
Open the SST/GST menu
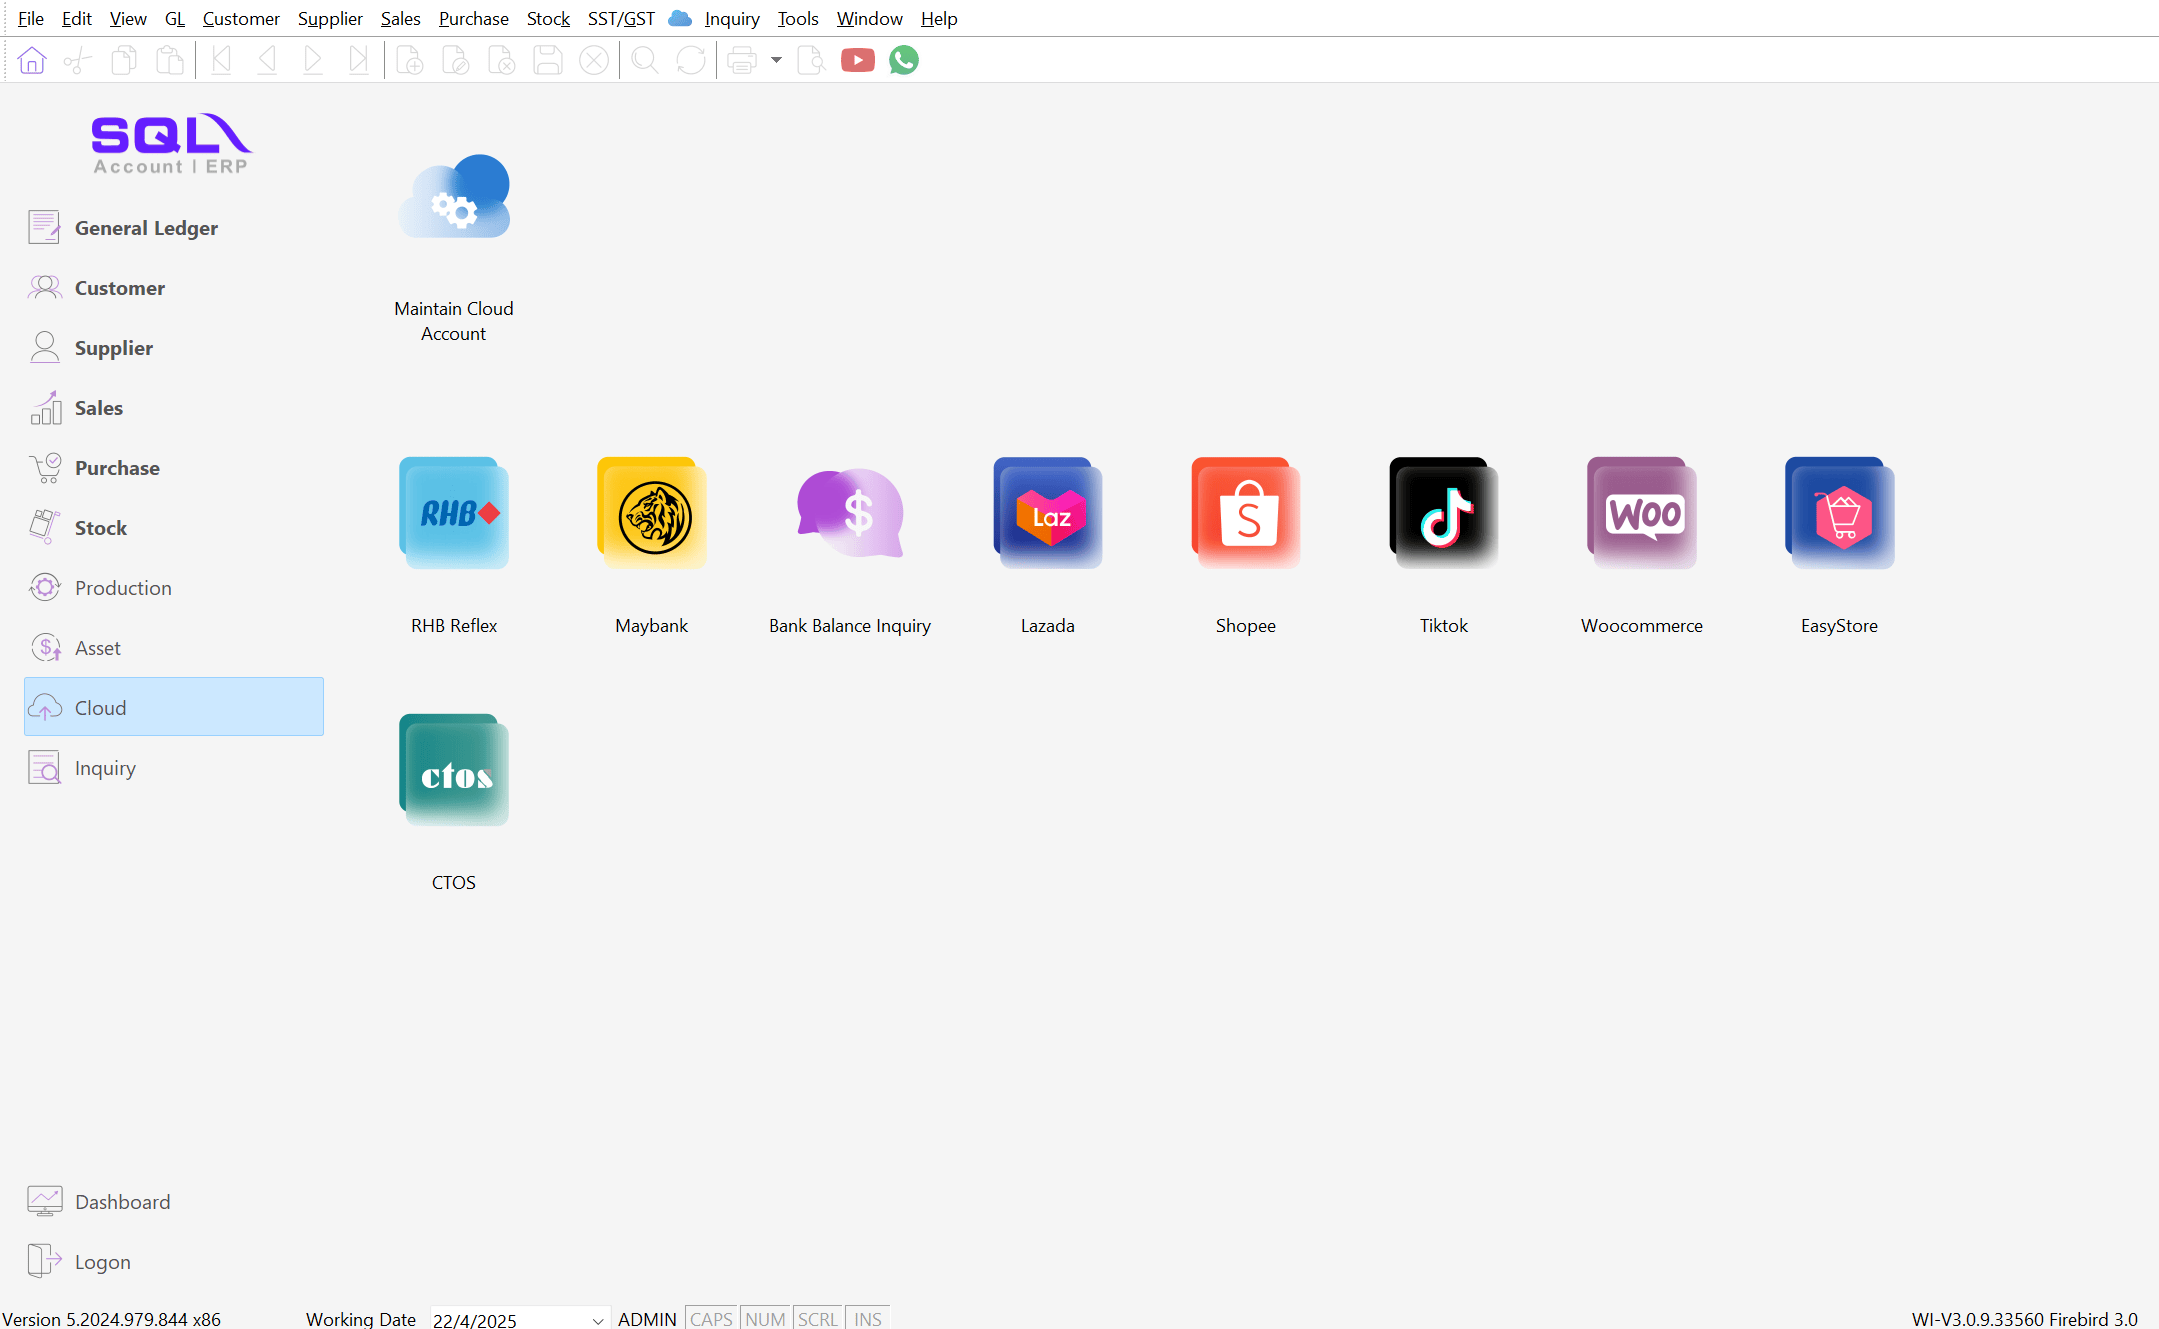click(621, 18)
